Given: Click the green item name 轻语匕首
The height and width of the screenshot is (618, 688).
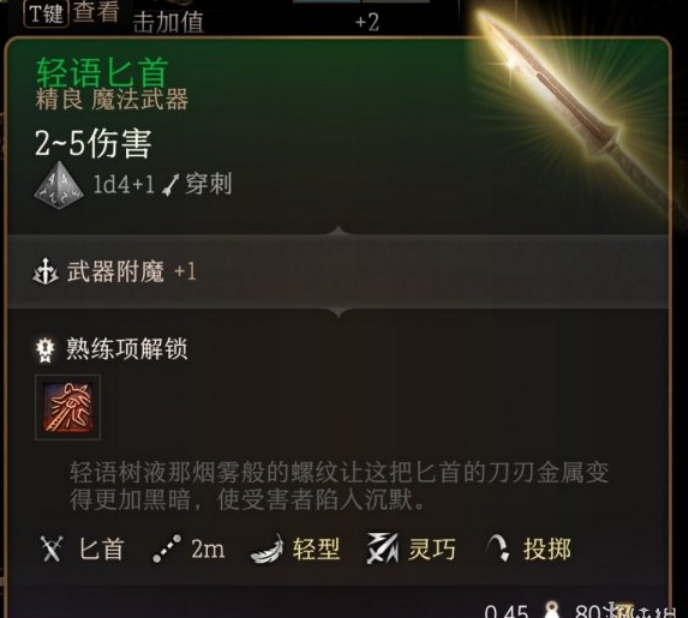Looking at the screenshot, I should (102, 72).
